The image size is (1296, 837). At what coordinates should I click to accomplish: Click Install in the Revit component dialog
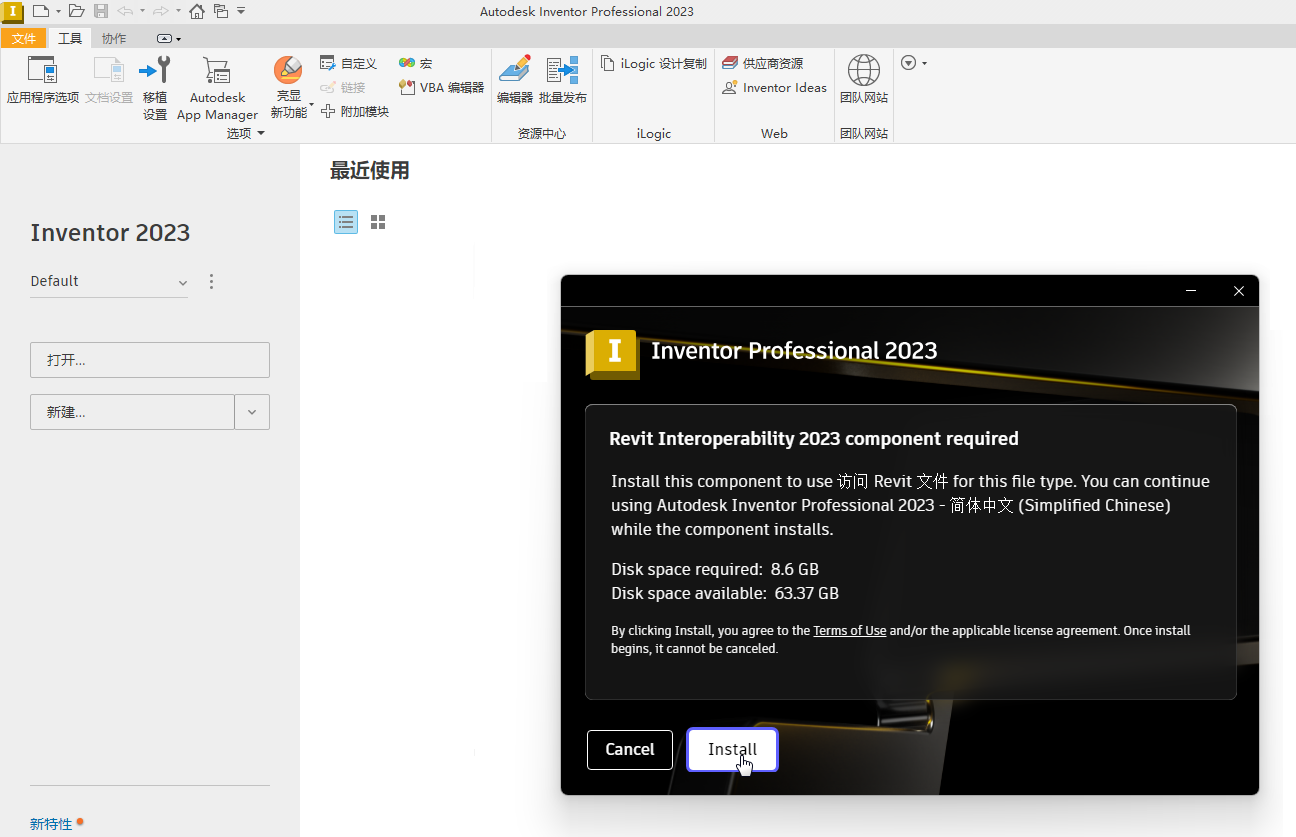(x=732, y=750)
